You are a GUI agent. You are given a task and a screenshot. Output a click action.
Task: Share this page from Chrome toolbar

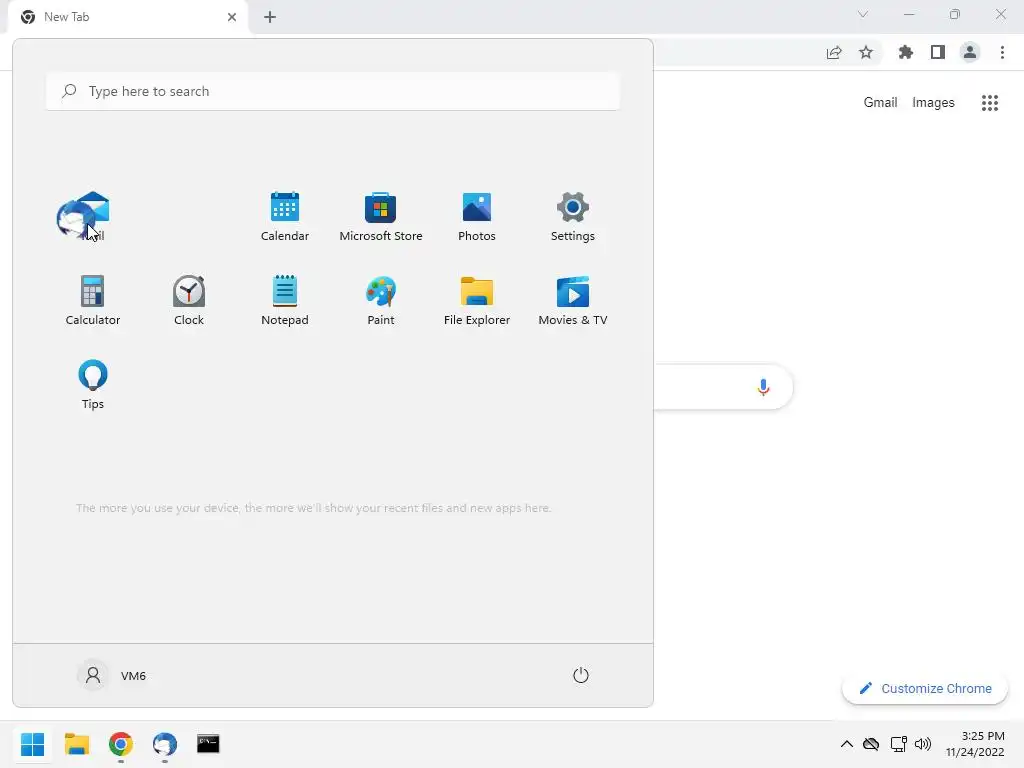tap(834, 52)
